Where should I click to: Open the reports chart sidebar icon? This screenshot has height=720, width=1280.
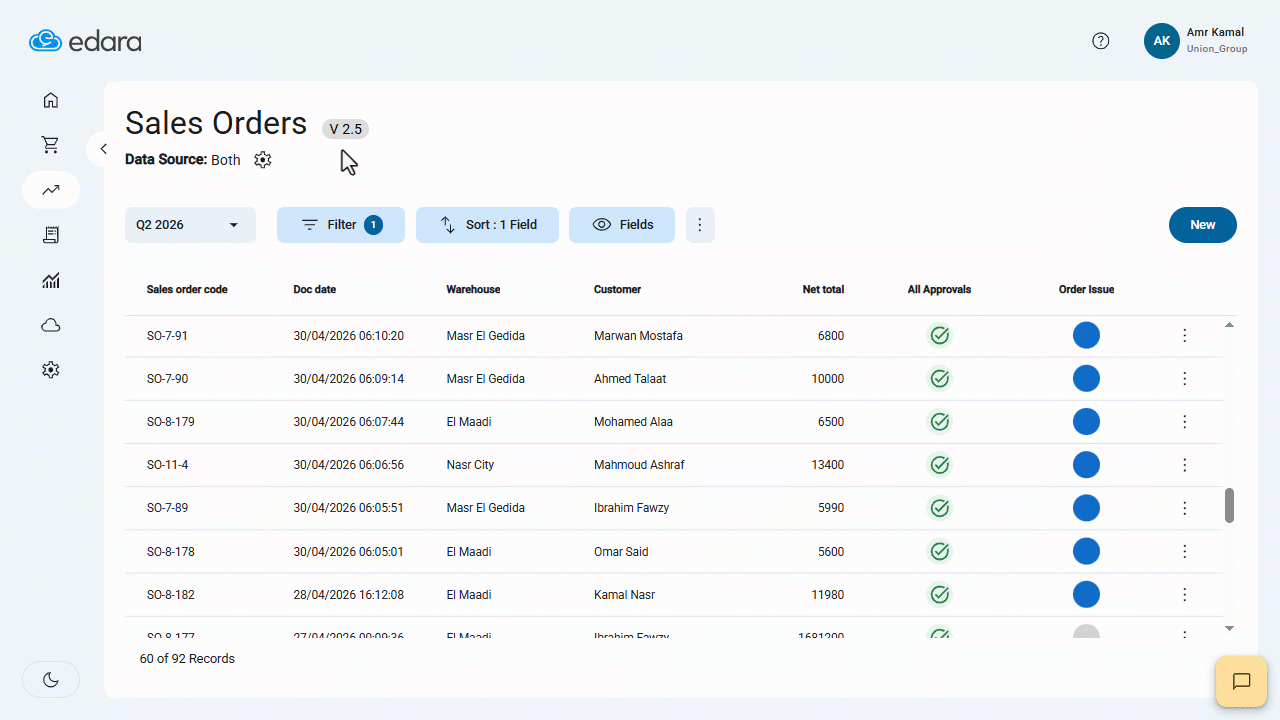(x=51, y=280)
